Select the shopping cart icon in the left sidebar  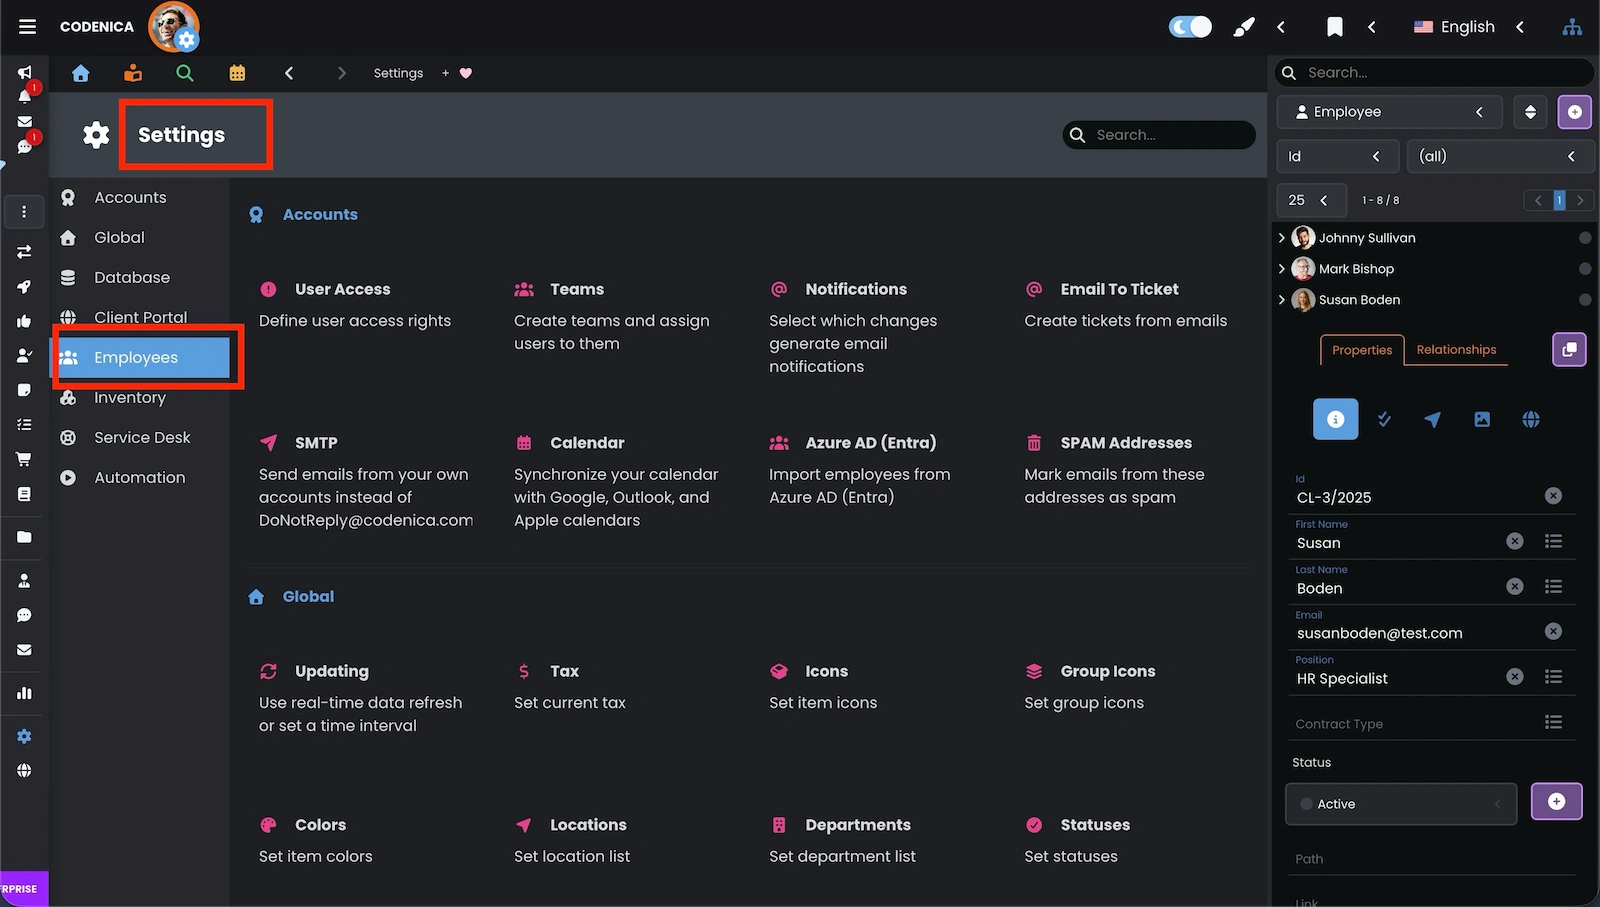24,458
